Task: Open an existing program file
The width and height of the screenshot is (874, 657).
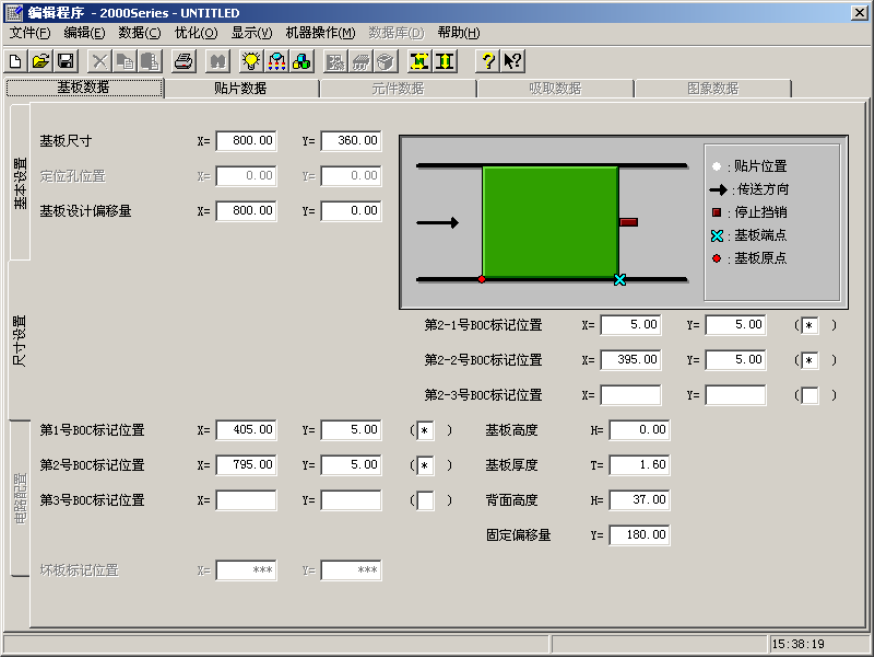Action: (x=41, y=61)
